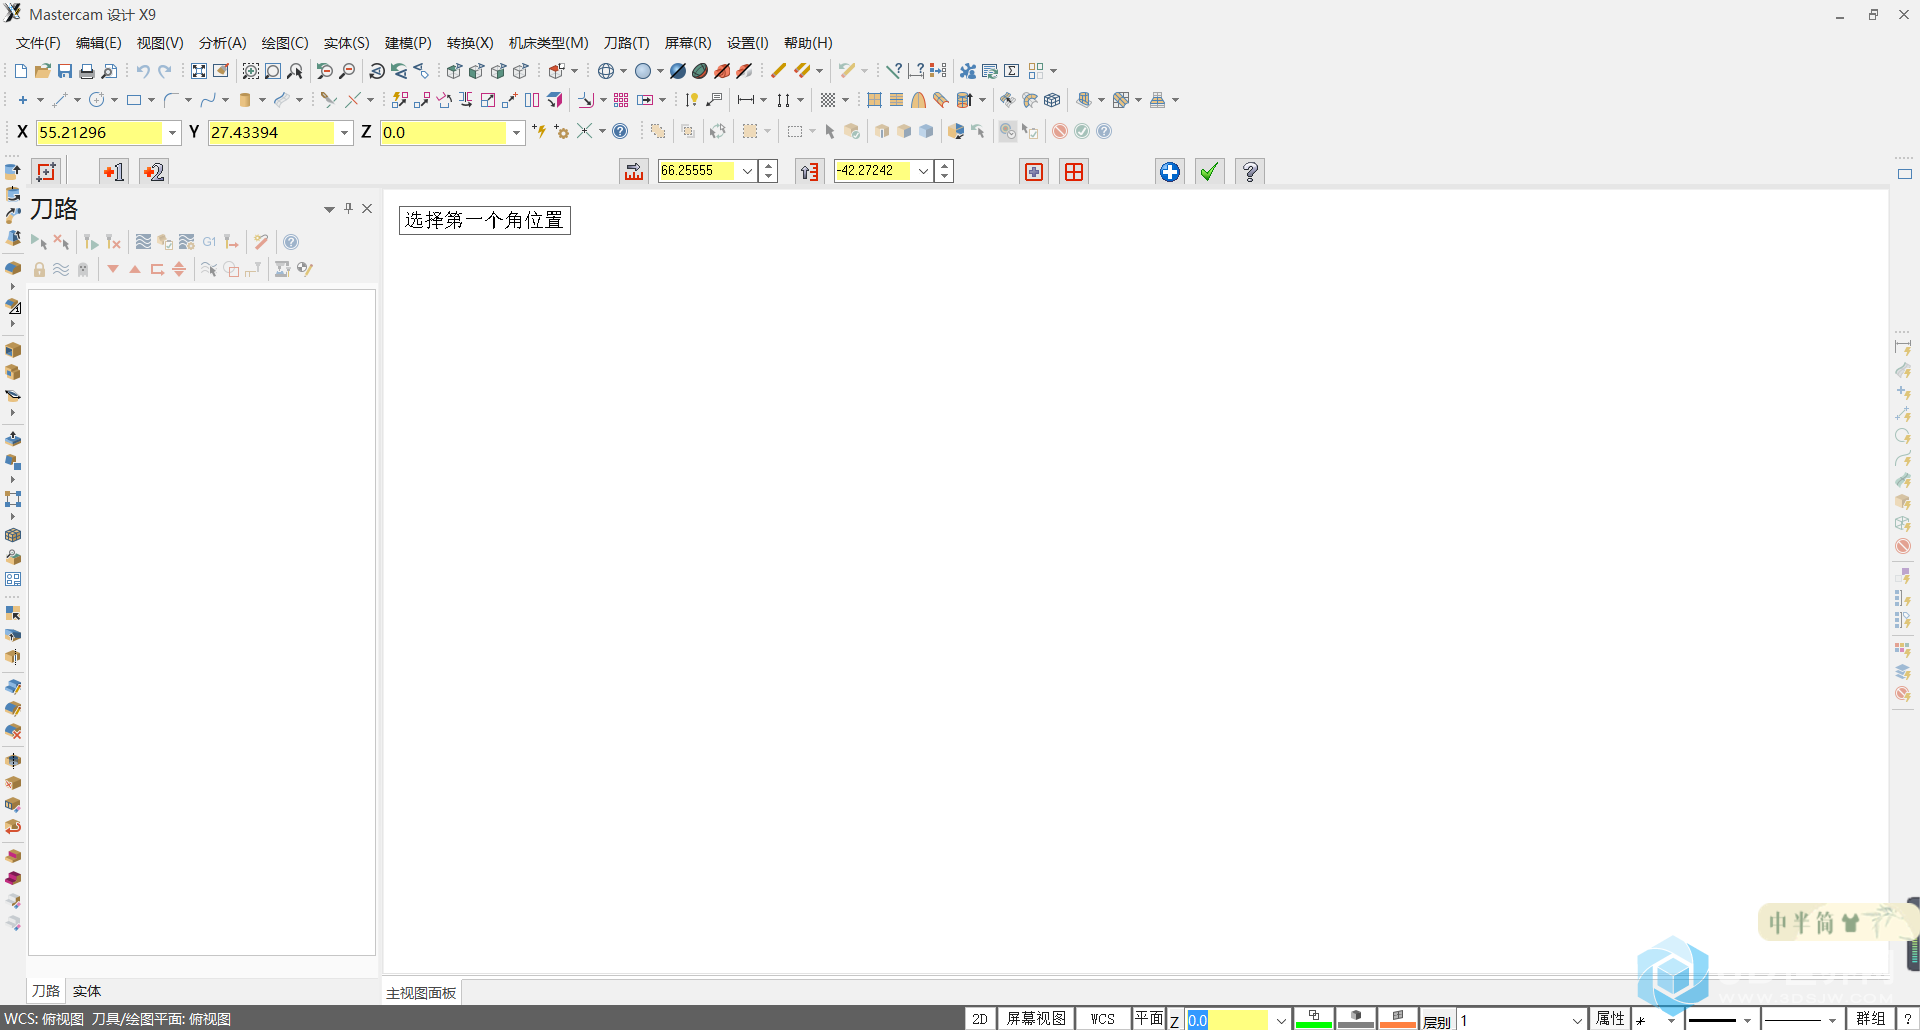Click the 屏幕视图 status bar button
This screenshot has width=1920, height=1030.
click(x=1036, y=1019)
